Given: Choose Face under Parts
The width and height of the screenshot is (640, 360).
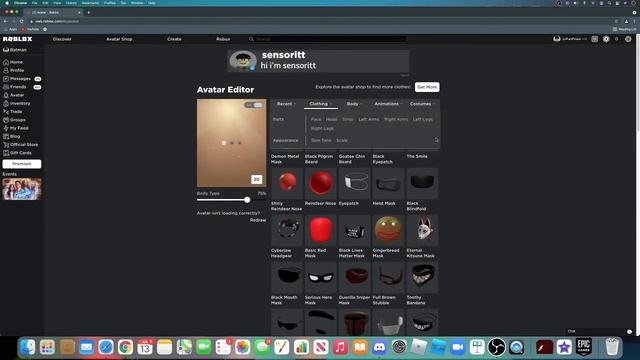Looking at the screenshot, I should pyautogui.click(x=316, y=120).
